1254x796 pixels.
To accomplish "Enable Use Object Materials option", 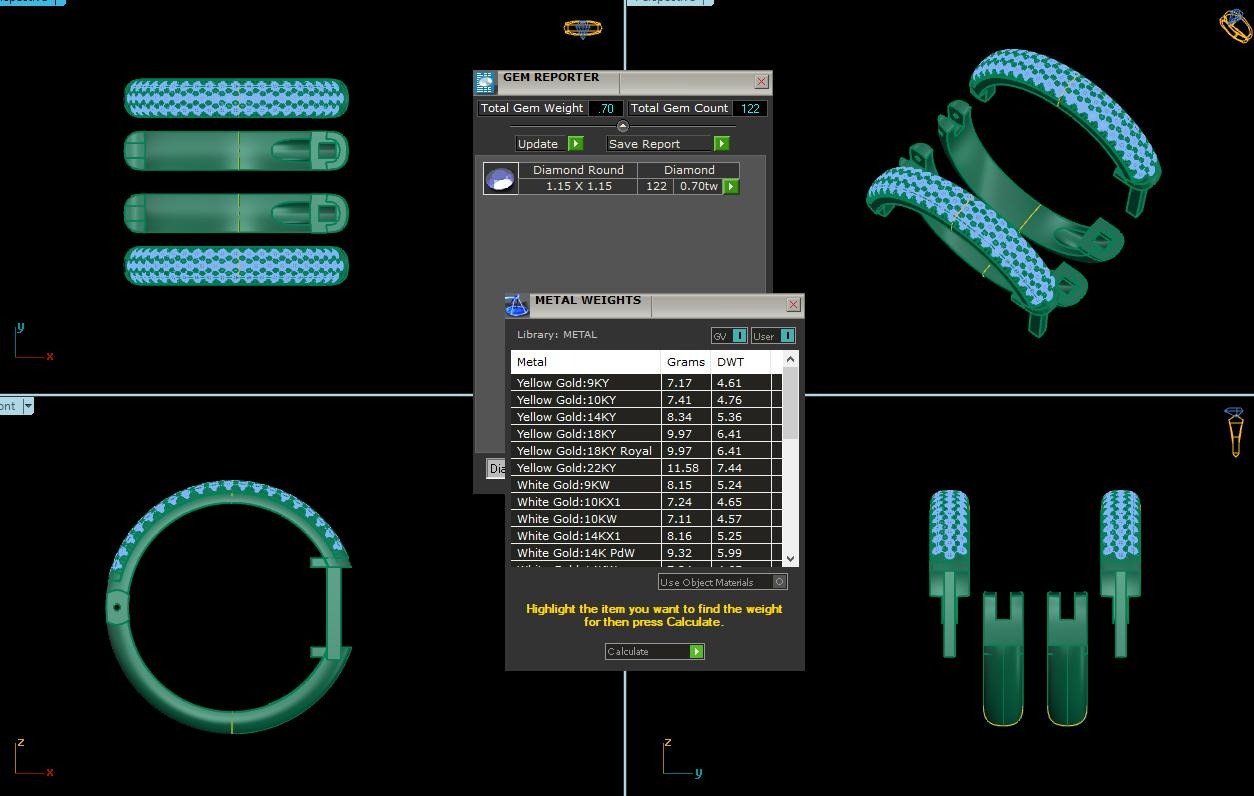I will coord(780,582).
